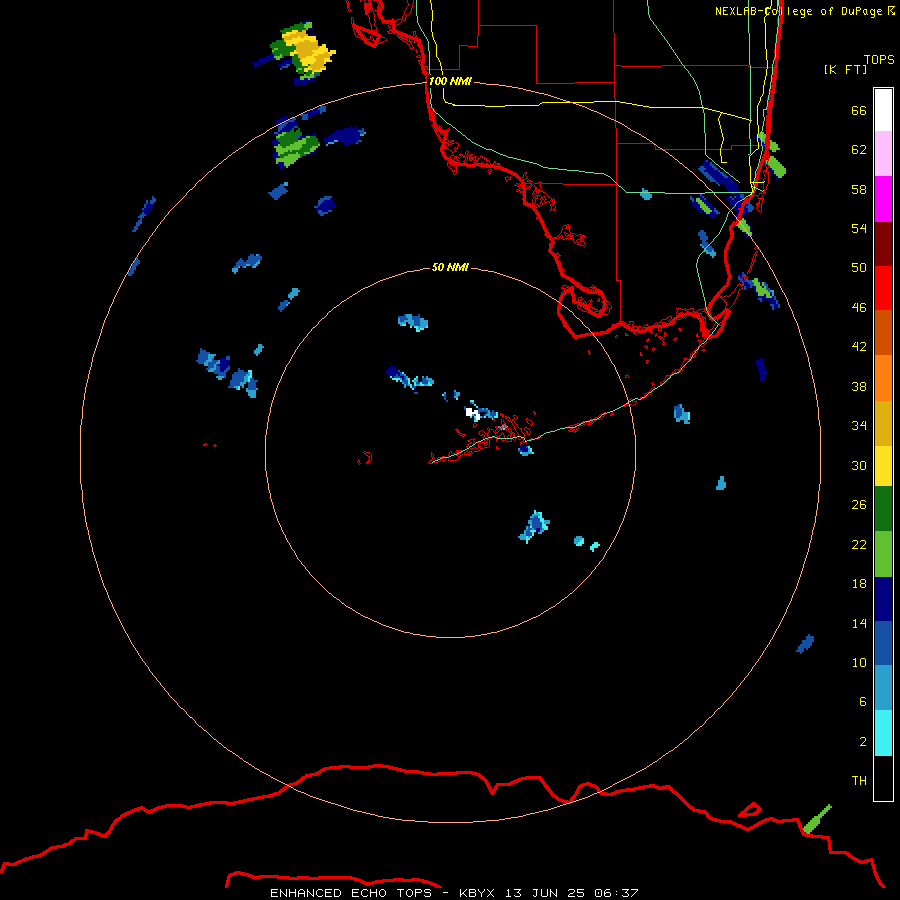Pick the magenta legend color band
Image resolution: width=900 pixels, height=900 pixels.
(x=883, y=199)
